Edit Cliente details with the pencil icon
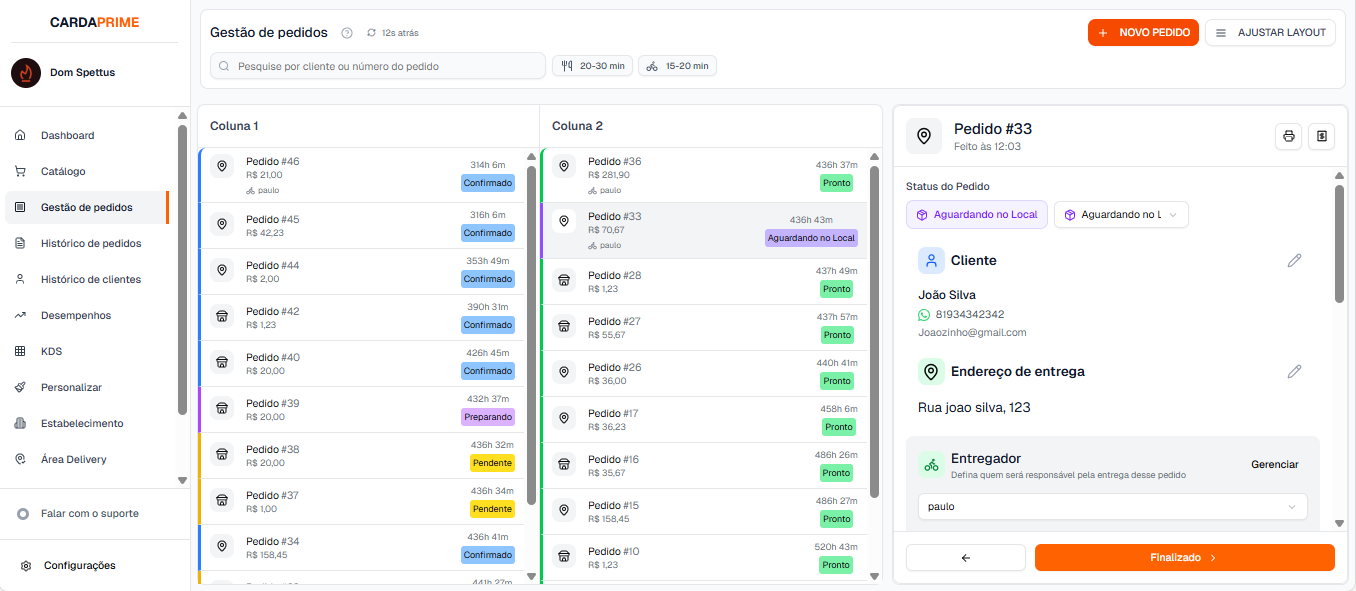Screen dimensions: 1356x591 coord(1294,260)
